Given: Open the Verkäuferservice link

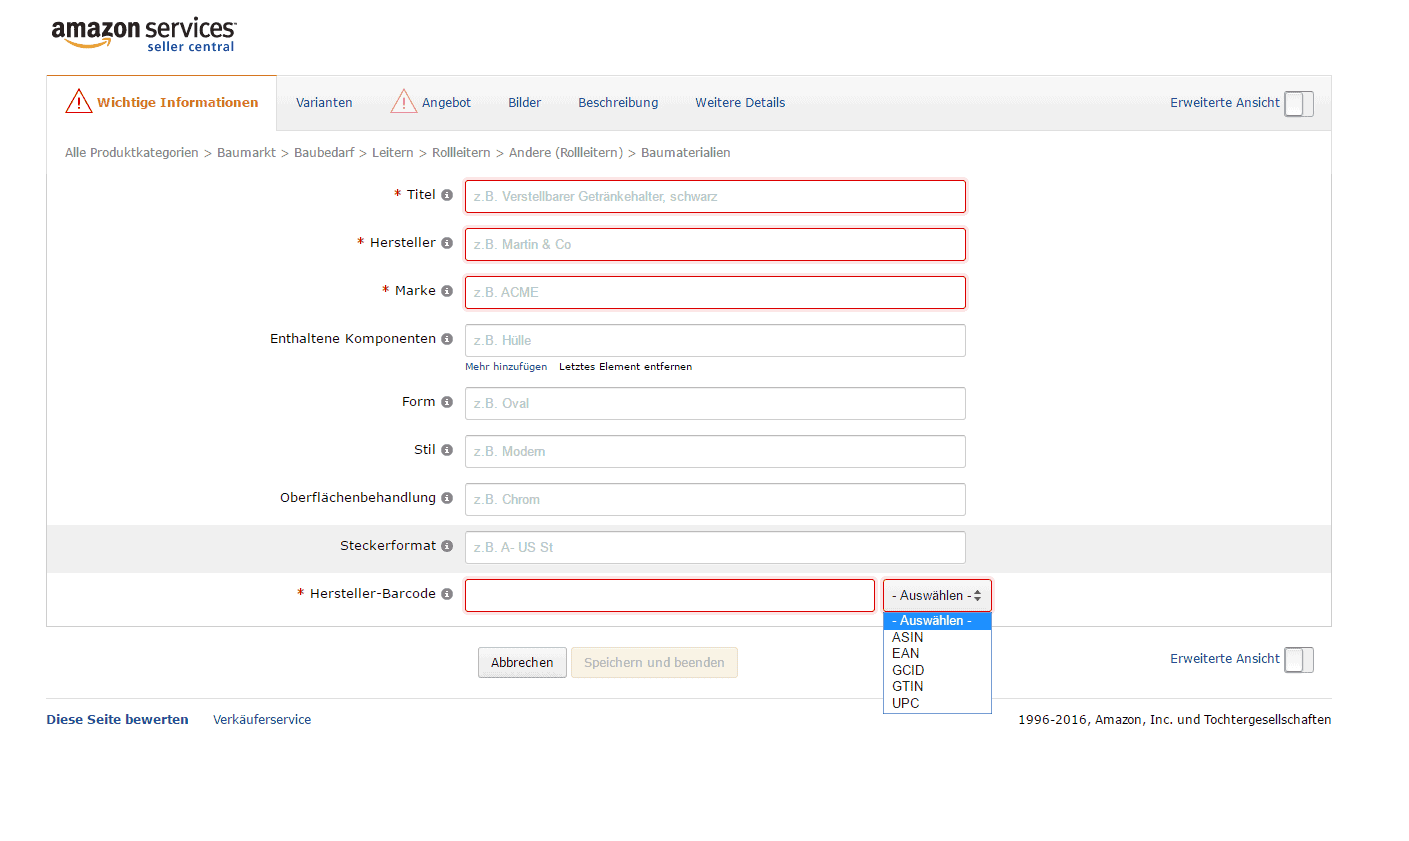Looking at the screenshot, I should [x=262, y=720].
